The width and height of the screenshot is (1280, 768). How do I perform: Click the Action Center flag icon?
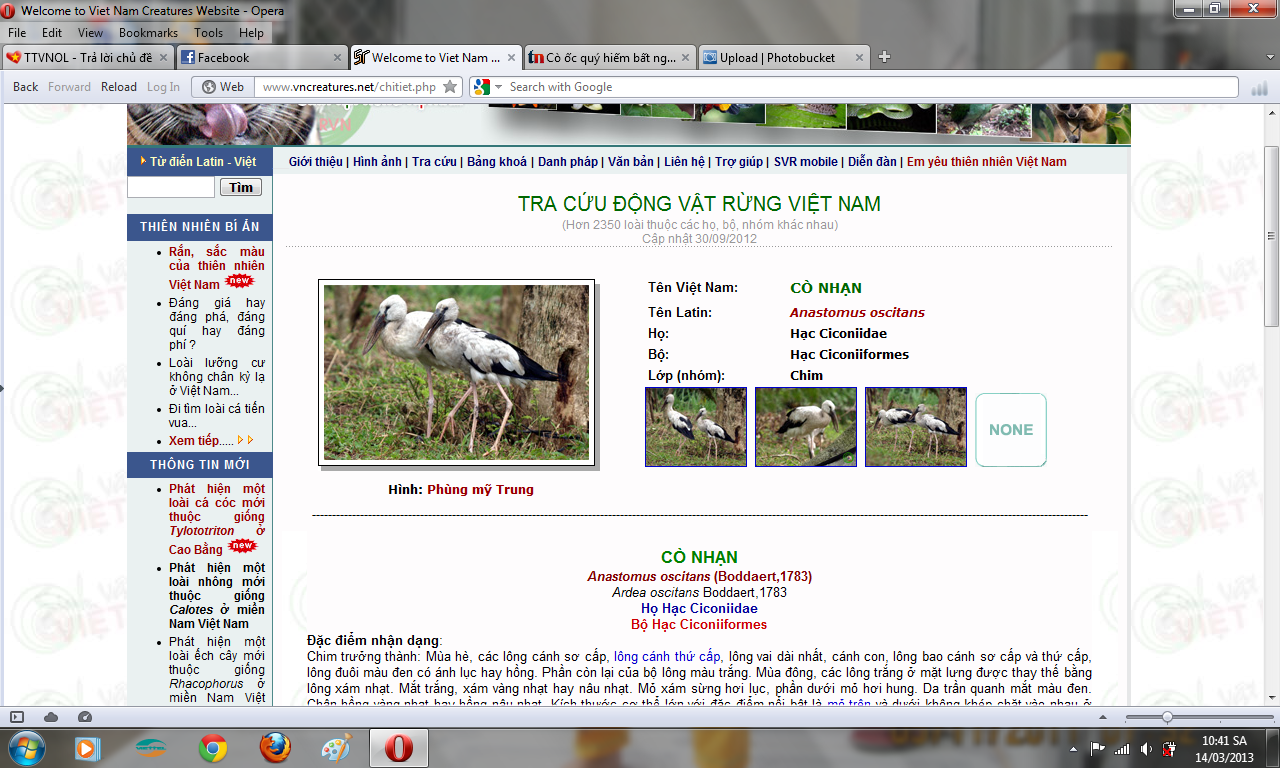(x=1098, y=748)
